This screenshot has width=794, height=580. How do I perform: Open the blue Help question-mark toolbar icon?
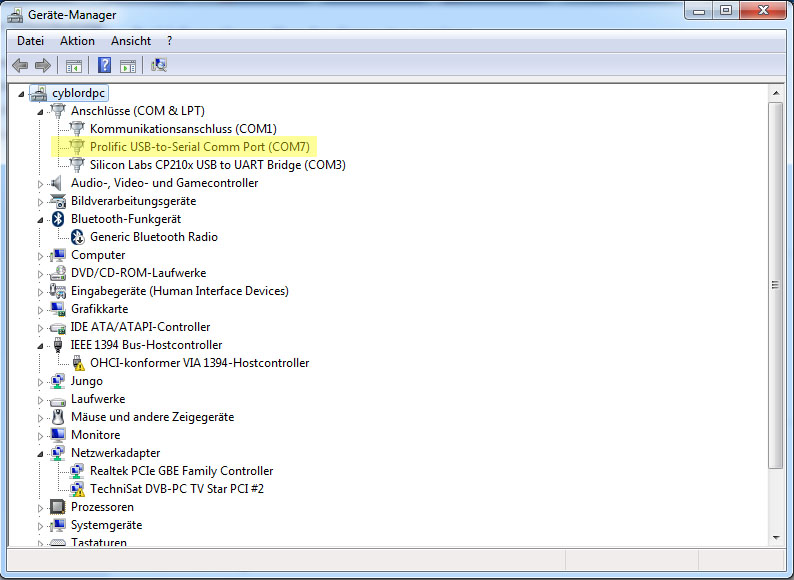point(104,65)
